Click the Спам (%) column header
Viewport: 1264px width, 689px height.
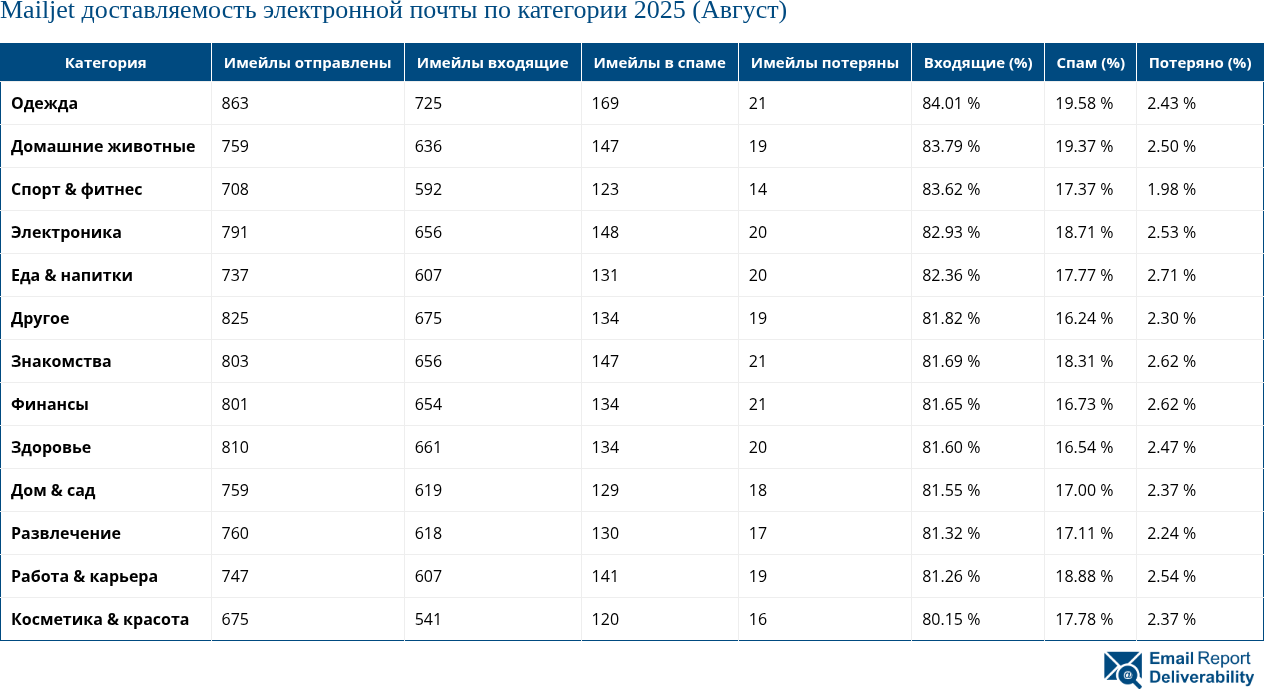point(1090,63)
